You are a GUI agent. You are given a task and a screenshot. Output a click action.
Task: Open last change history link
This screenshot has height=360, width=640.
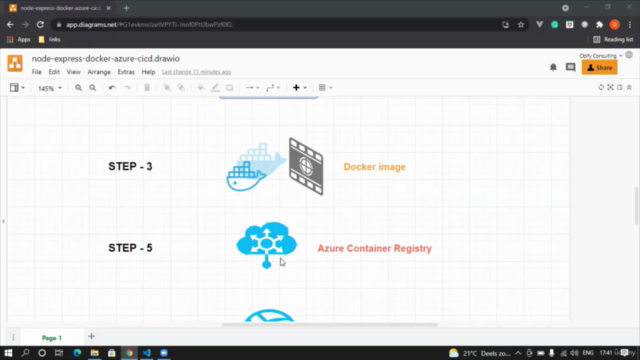coord(196,72)
